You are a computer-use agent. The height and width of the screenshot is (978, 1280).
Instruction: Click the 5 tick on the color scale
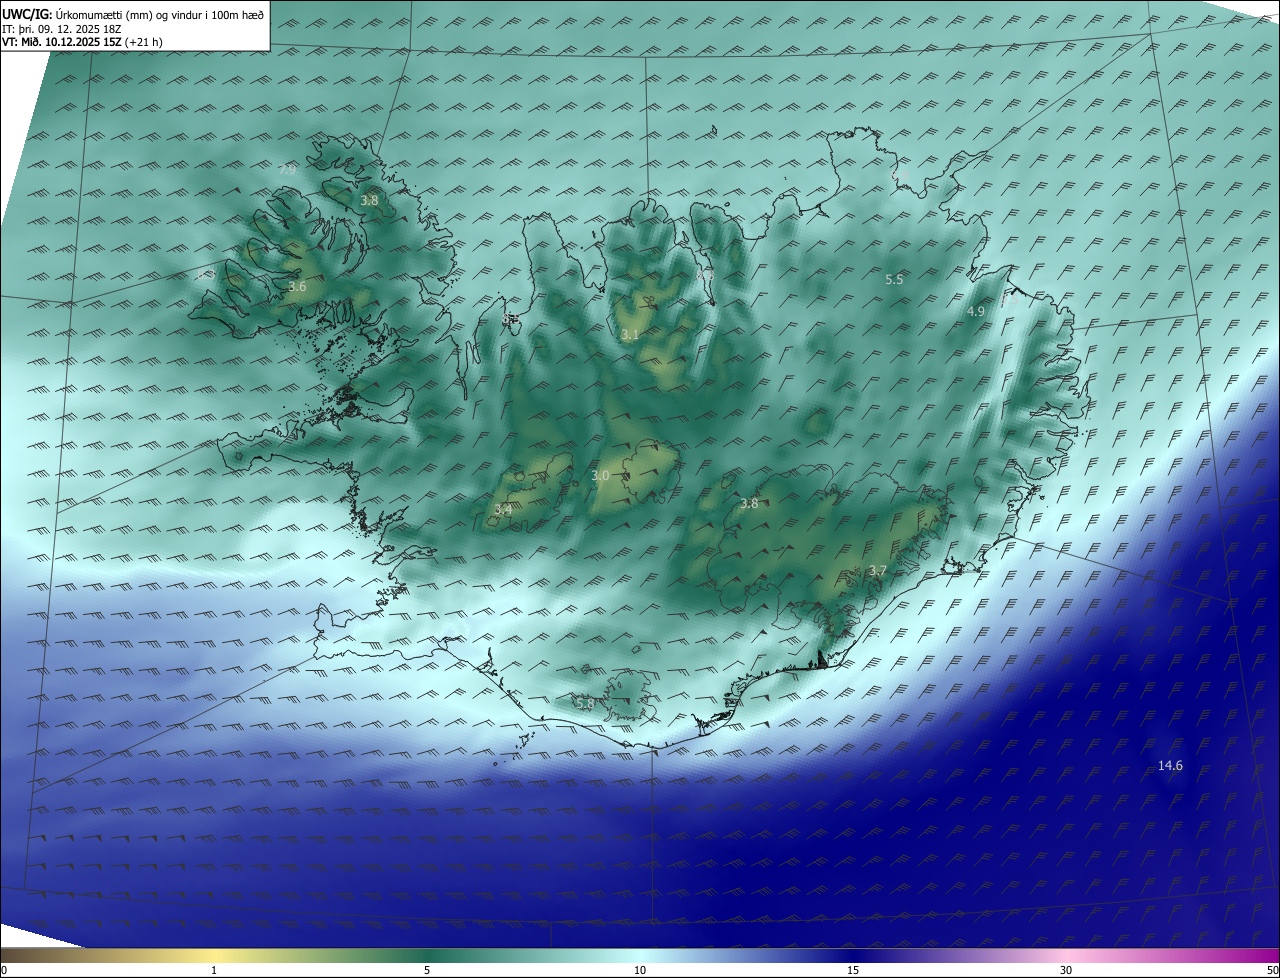pos(427,970)
